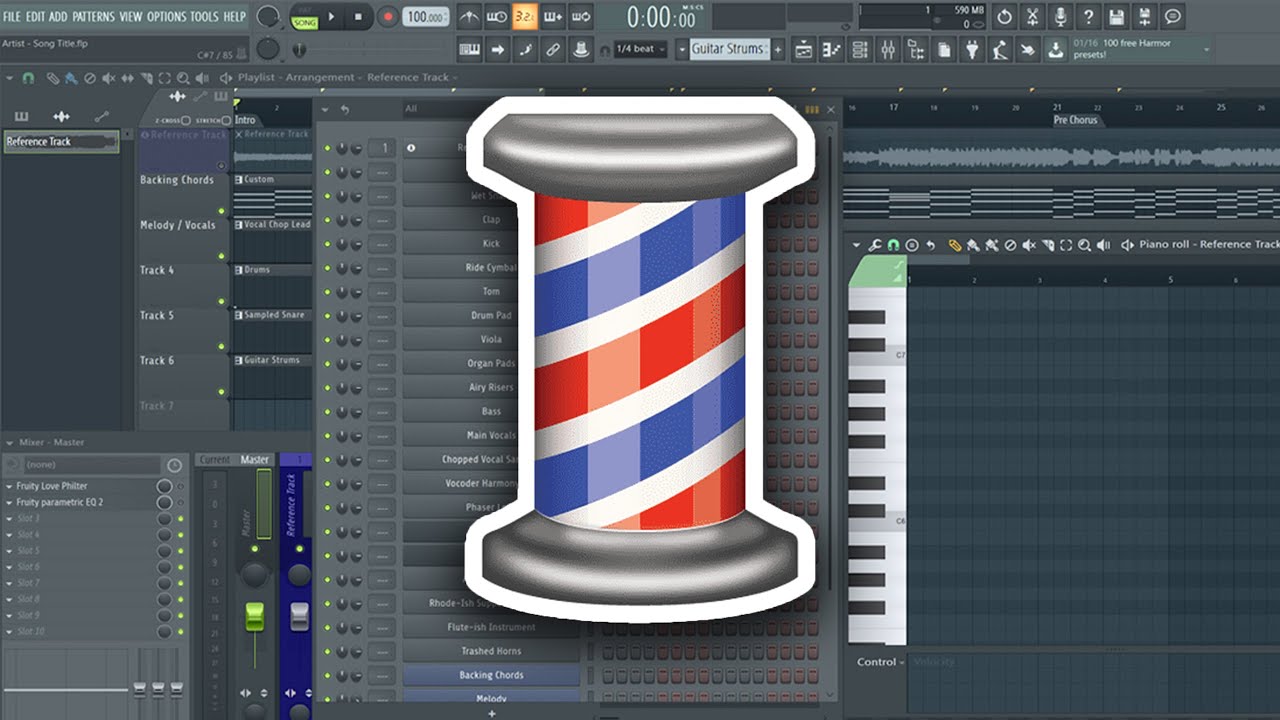Open the mixer view button in toolbar

pos(887,49)
